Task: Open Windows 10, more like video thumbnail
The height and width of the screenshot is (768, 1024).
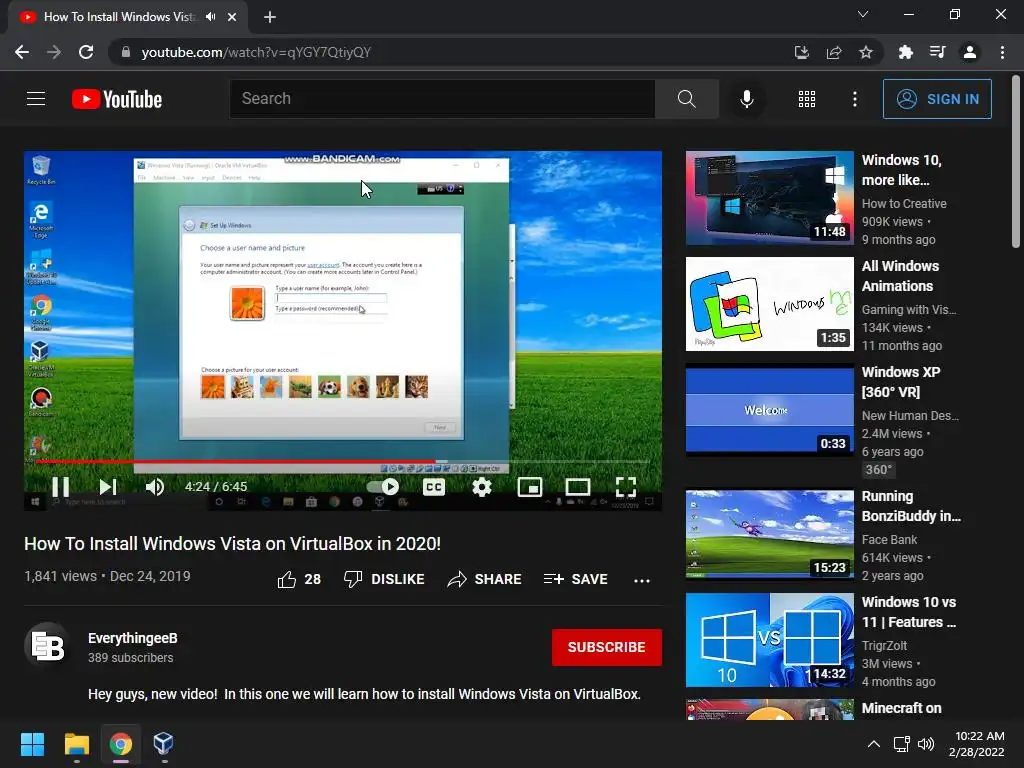Action: point(769,198)
